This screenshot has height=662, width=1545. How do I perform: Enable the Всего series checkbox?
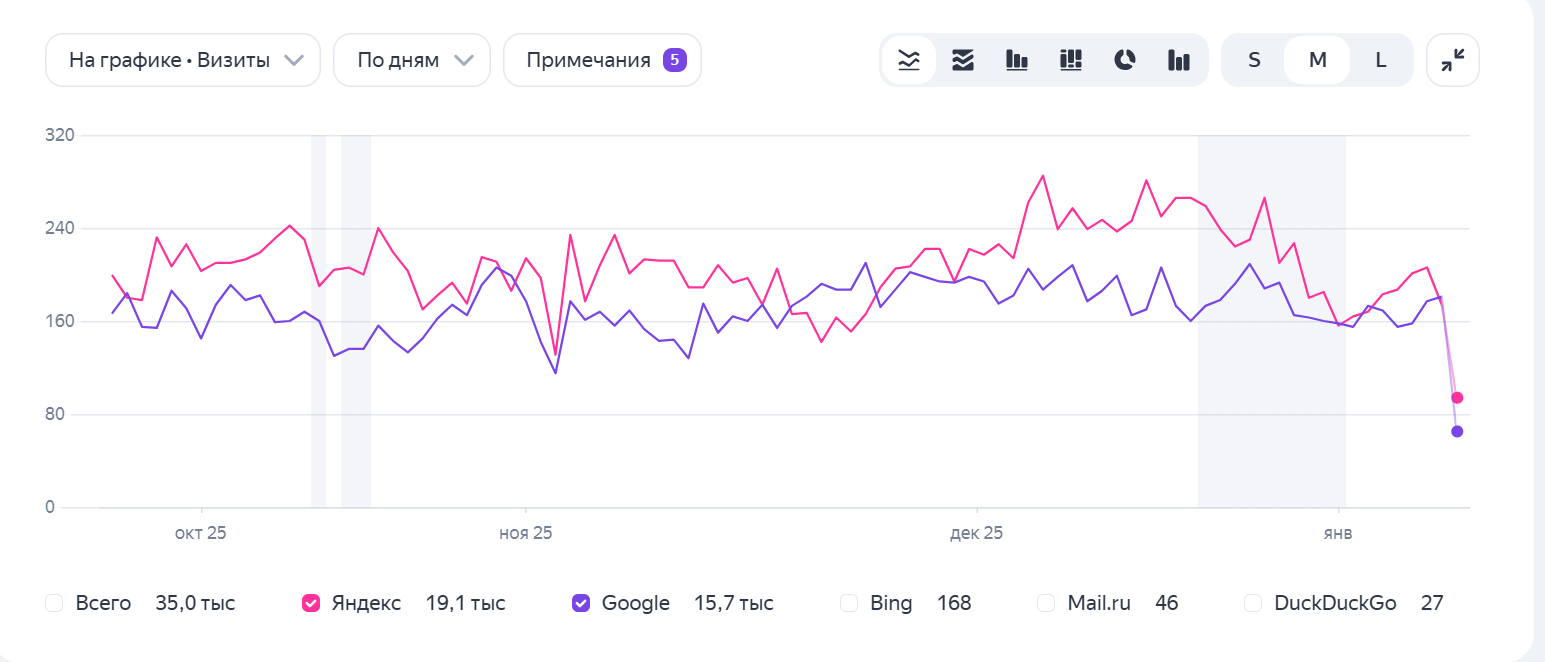click(55, 603)
